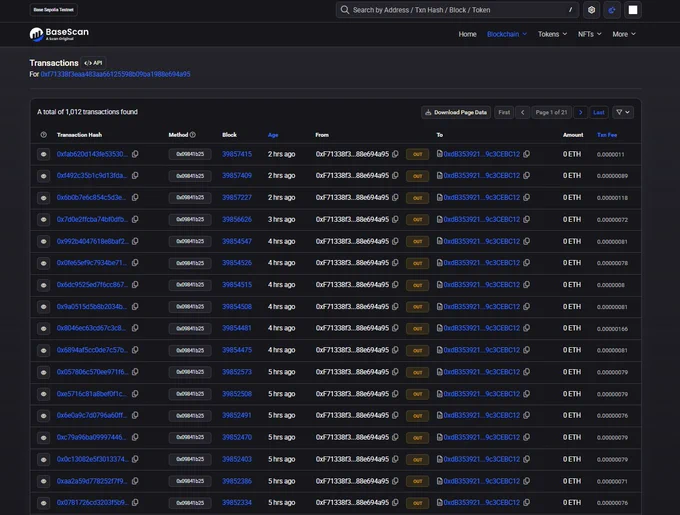Click the white square profile icon
This screenshot has width=680, height=515.
tap(633, 10)
